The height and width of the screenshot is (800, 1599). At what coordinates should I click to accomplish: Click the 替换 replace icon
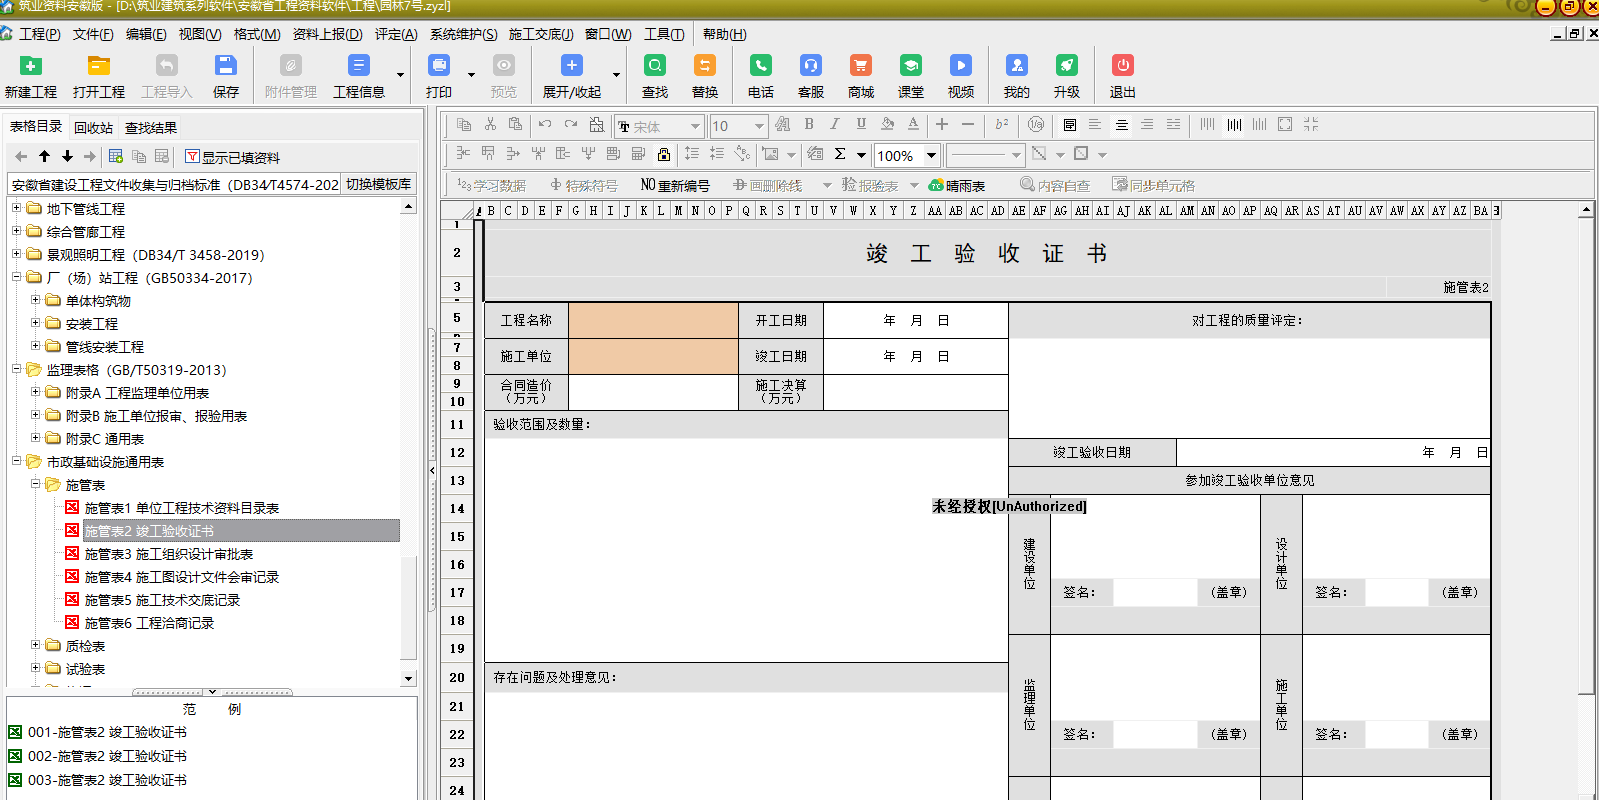pos(705,66)
